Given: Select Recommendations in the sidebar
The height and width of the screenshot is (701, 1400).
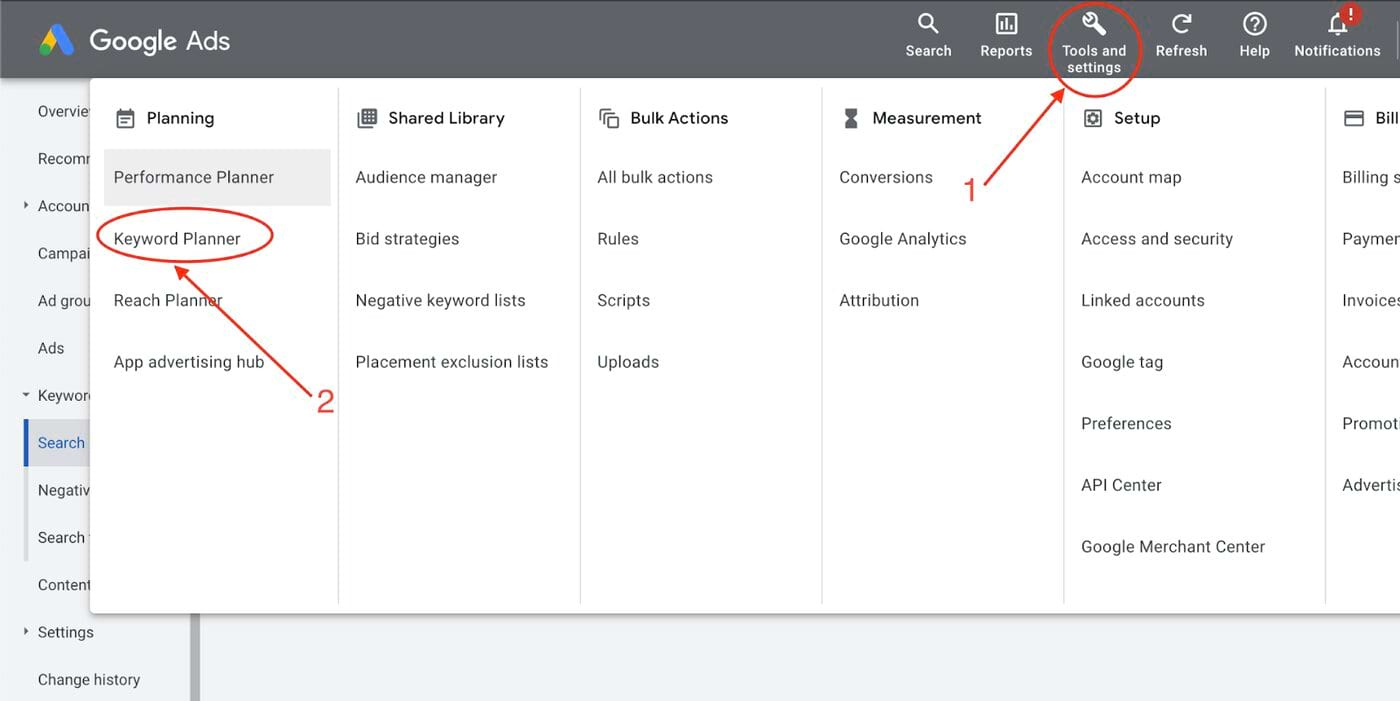Looking at the screenshot, I should [x=64, y=158].
